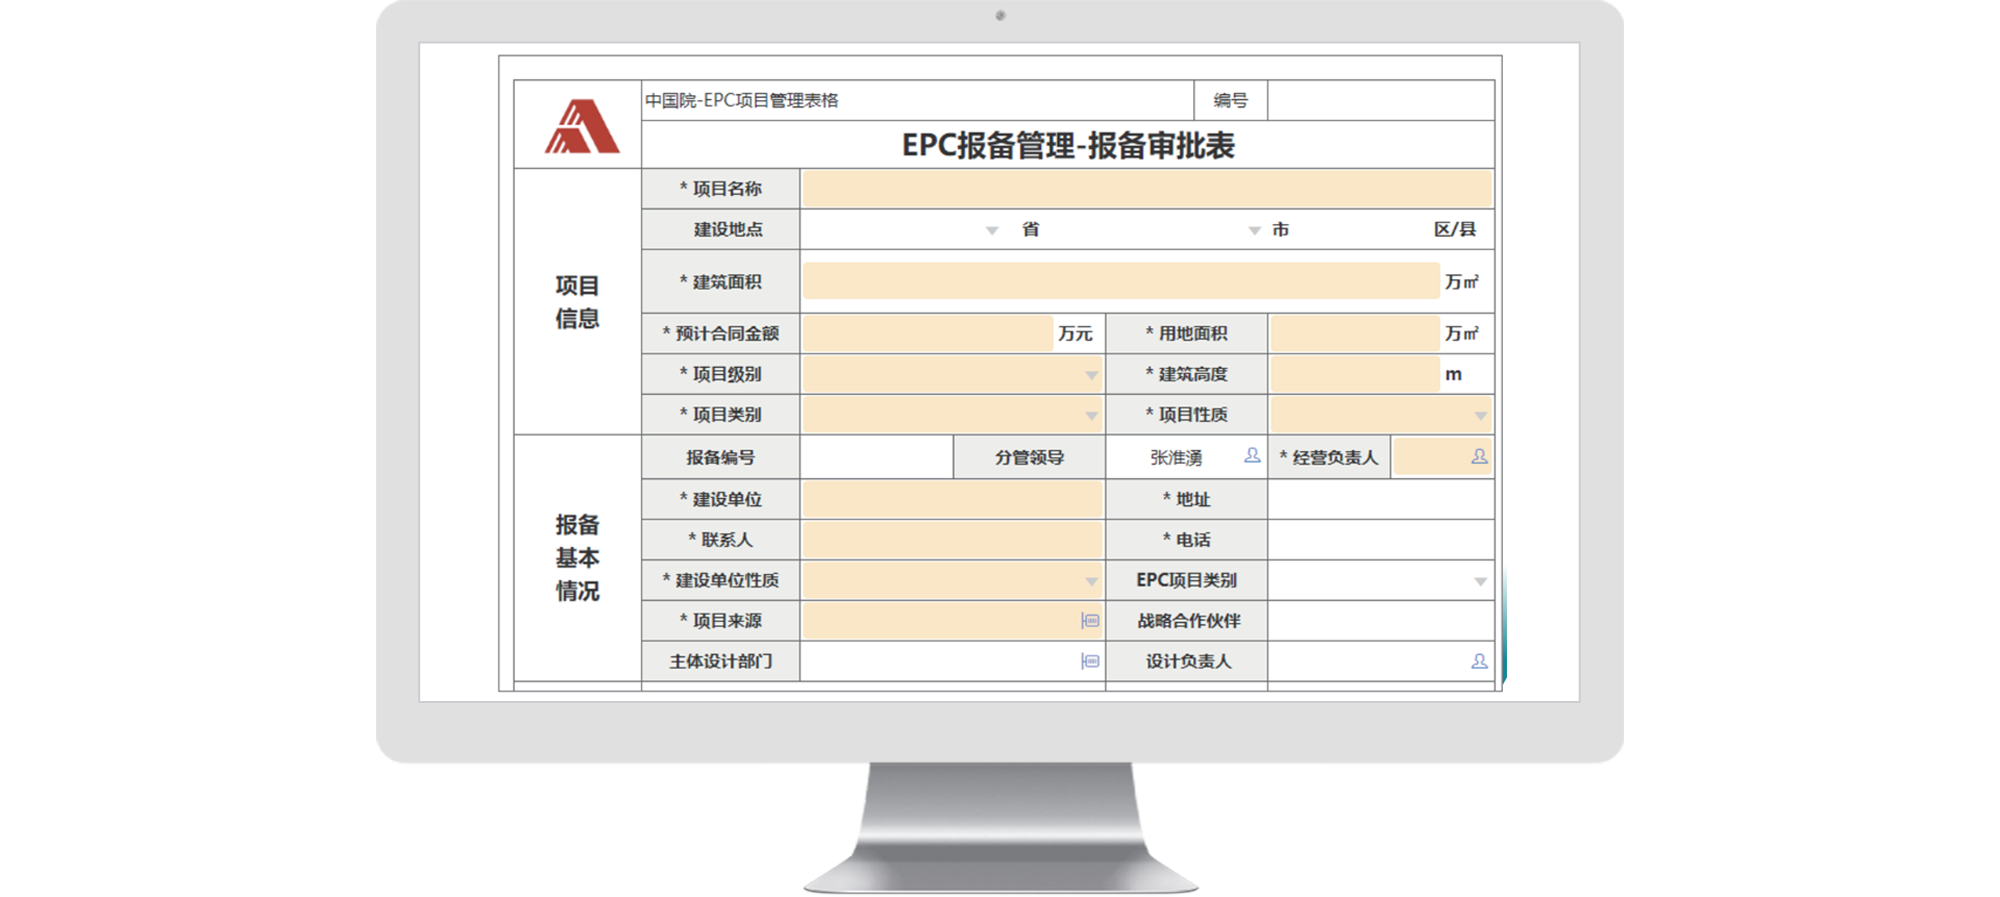Click the 预计合同金额 input box
Screen dimensions: 2000x897
coord(926,333)
